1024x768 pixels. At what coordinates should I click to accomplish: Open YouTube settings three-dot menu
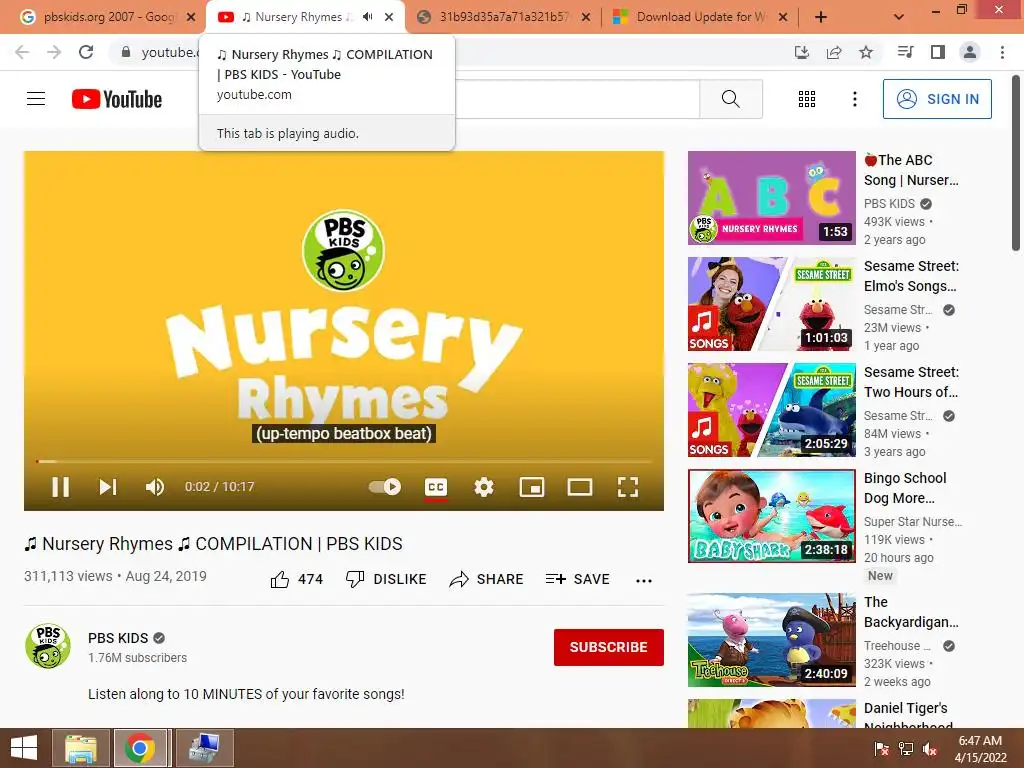854,99
